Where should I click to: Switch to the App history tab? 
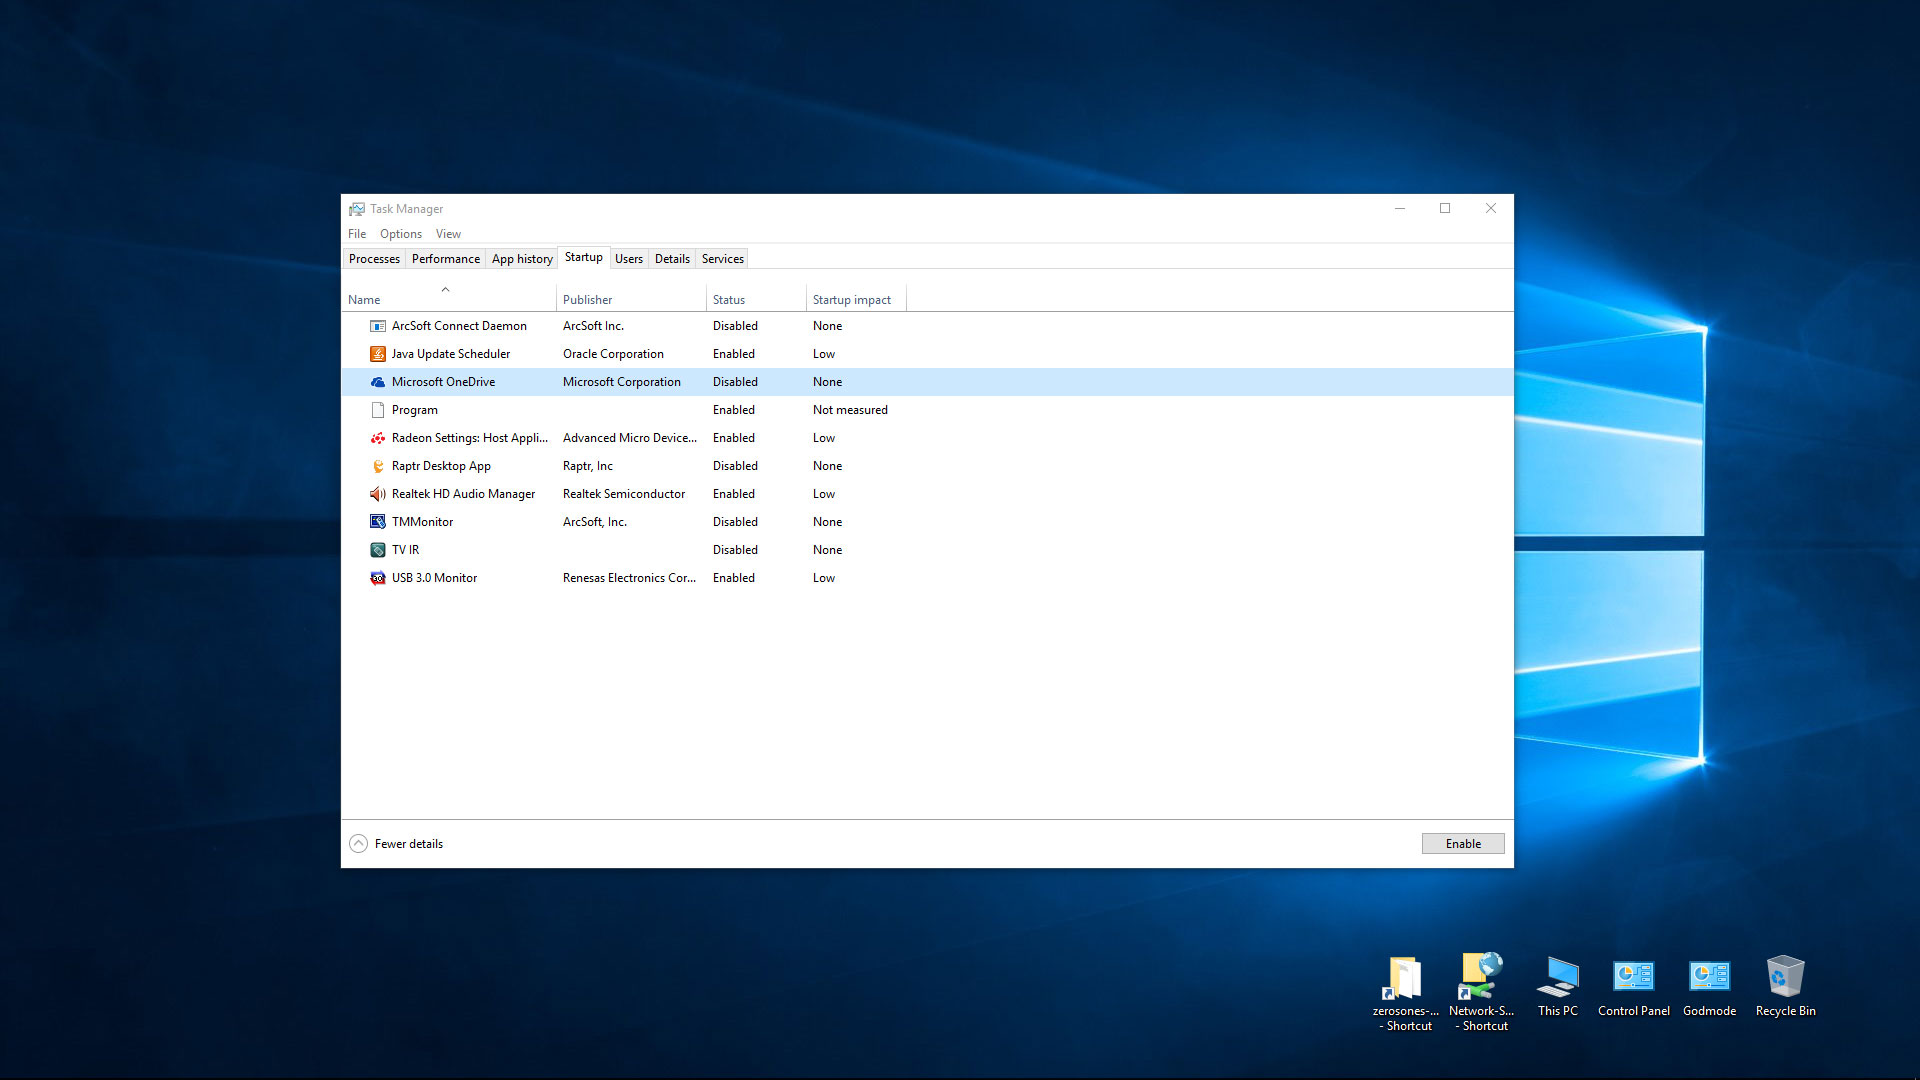(522, 259)
